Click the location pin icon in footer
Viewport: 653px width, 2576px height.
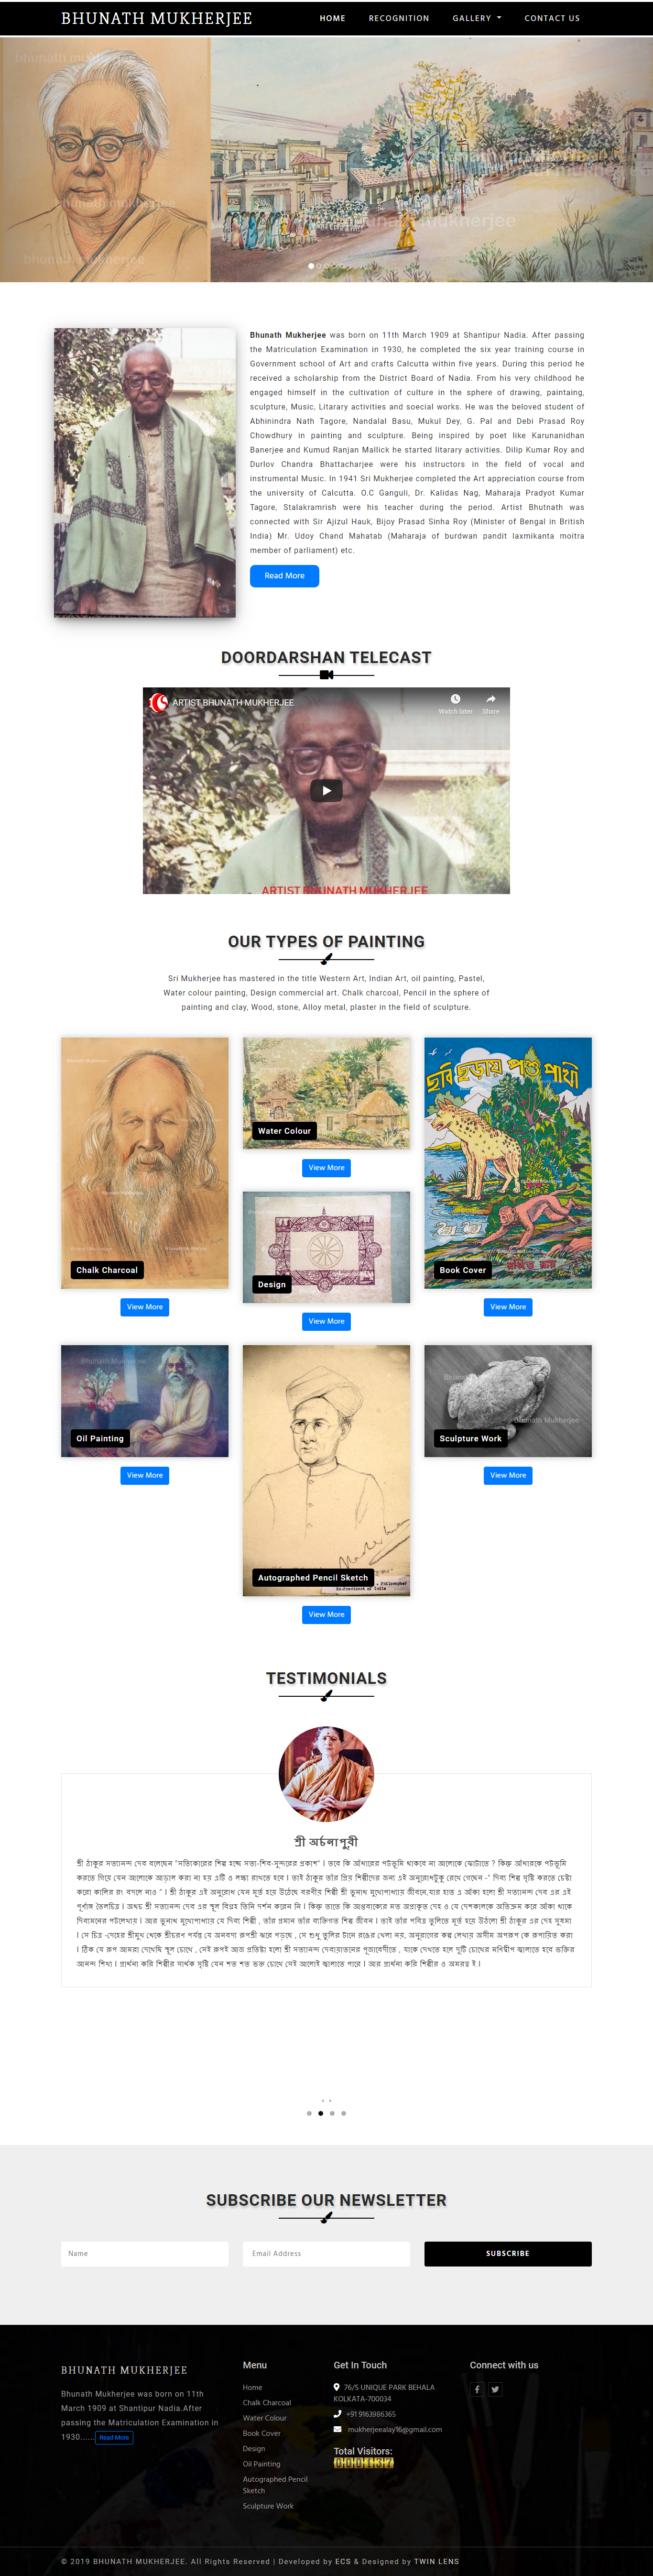[337, 2387]
